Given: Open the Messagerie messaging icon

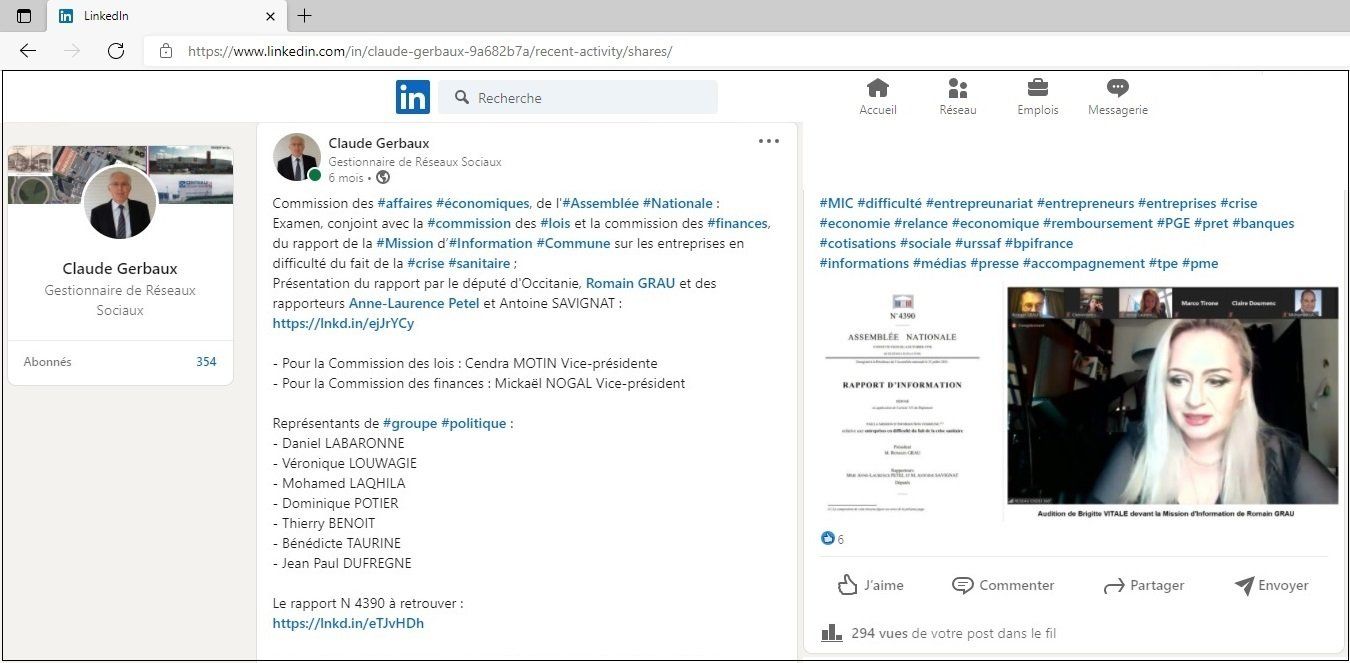Looking at the screenshot, I should pyautogui.click(x=1117, y=88).
